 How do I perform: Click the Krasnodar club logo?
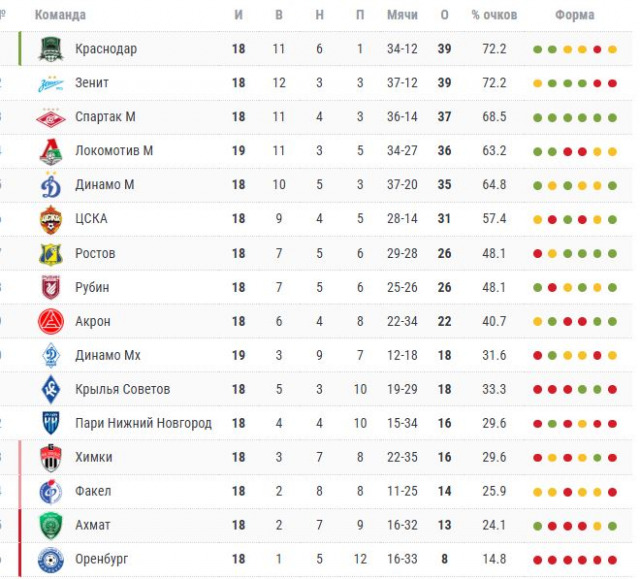point(50,49)
